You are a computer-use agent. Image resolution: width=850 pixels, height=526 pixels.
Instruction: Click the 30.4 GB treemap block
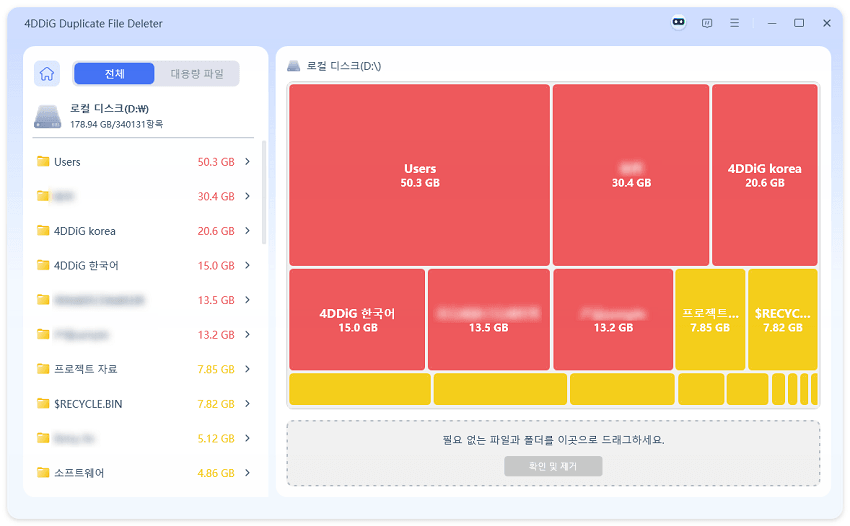click(631, 175)
